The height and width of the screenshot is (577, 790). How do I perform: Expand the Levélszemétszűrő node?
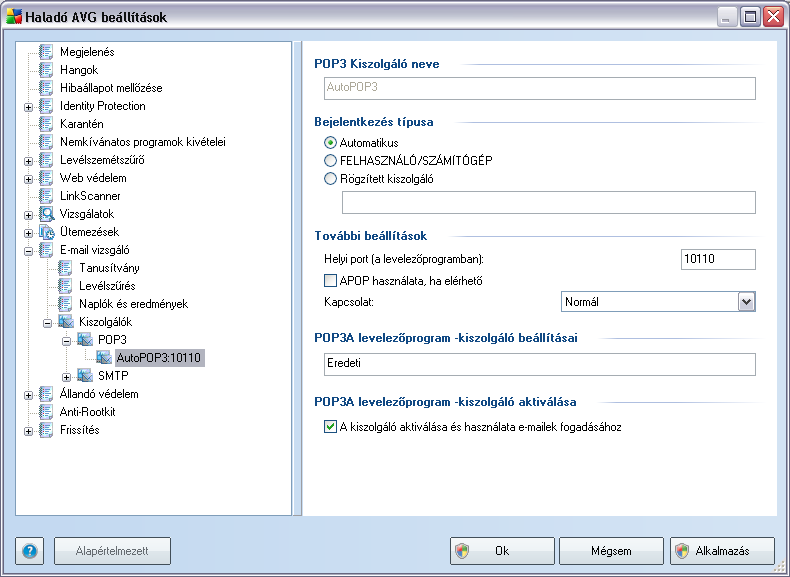pyautogui.click(x=28, y=161)
